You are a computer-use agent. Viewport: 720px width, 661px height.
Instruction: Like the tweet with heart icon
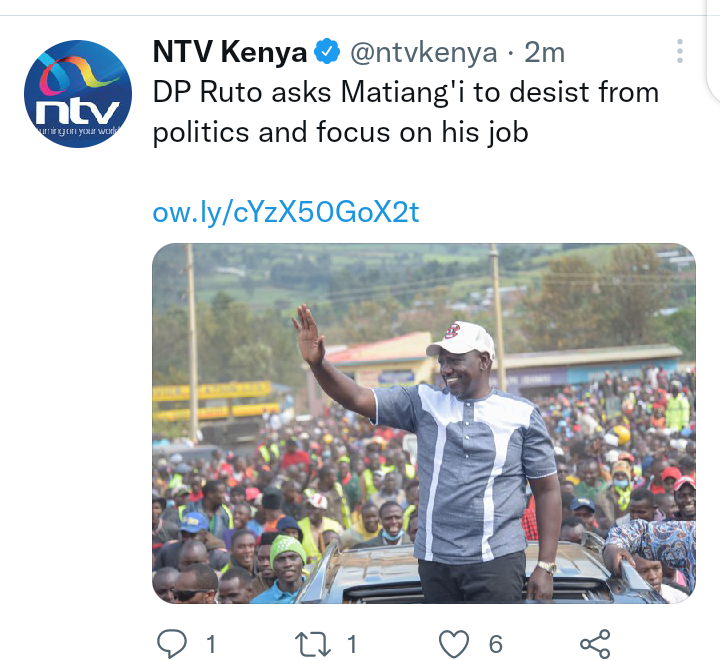point(454,644)
